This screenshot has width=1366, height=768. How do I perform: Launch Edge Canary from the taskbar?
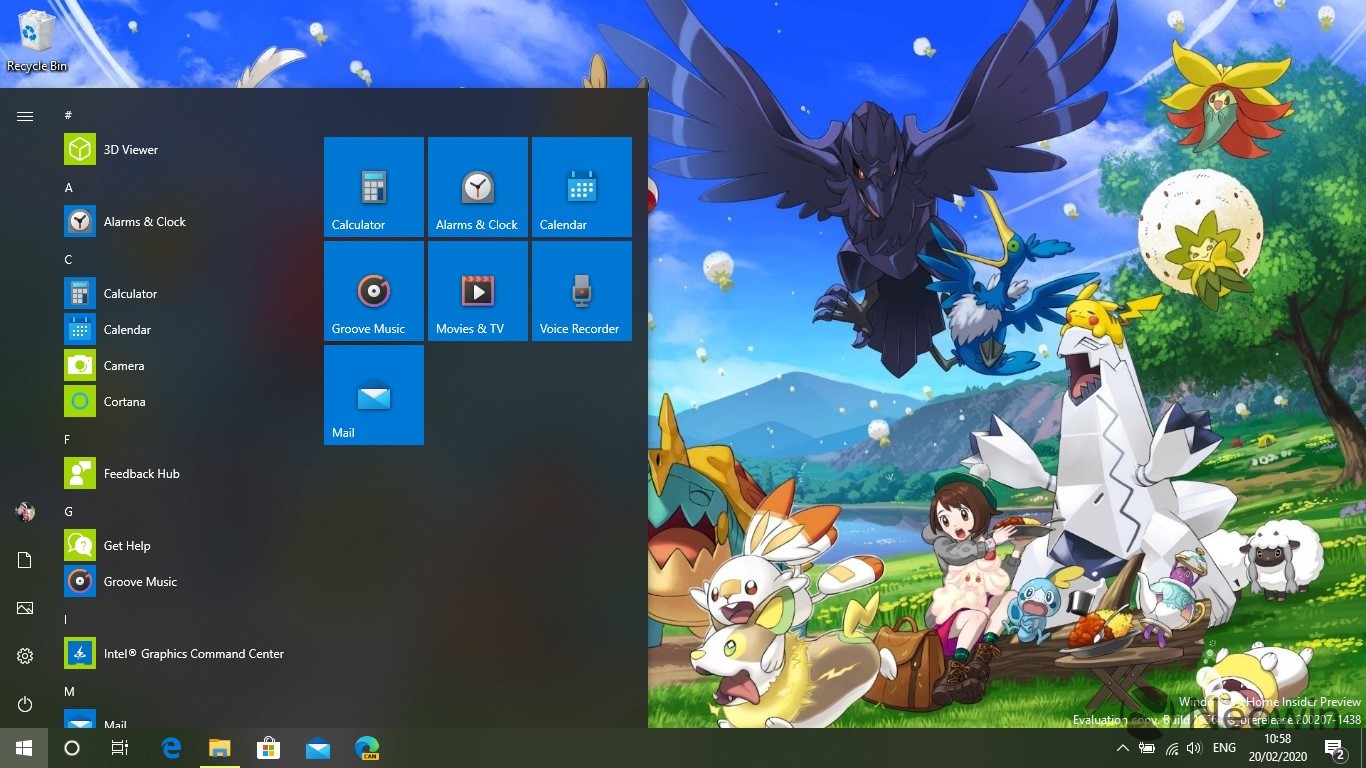[x=367, y=748]
